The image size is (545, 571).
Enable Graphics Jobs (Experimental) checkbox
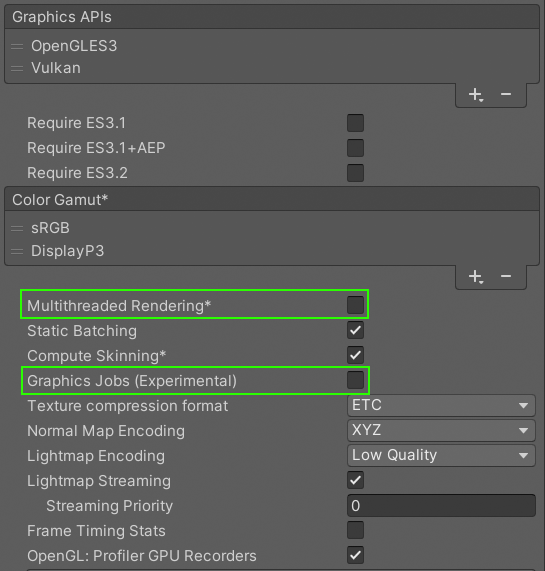coord(355,380)
